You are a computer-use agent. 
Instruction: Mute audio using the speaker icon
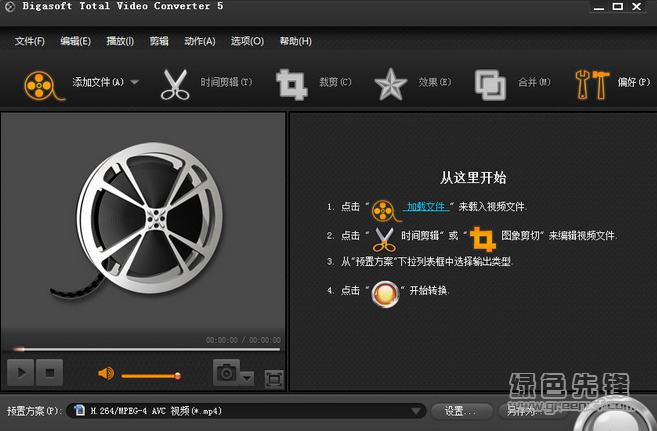[106, 374]
